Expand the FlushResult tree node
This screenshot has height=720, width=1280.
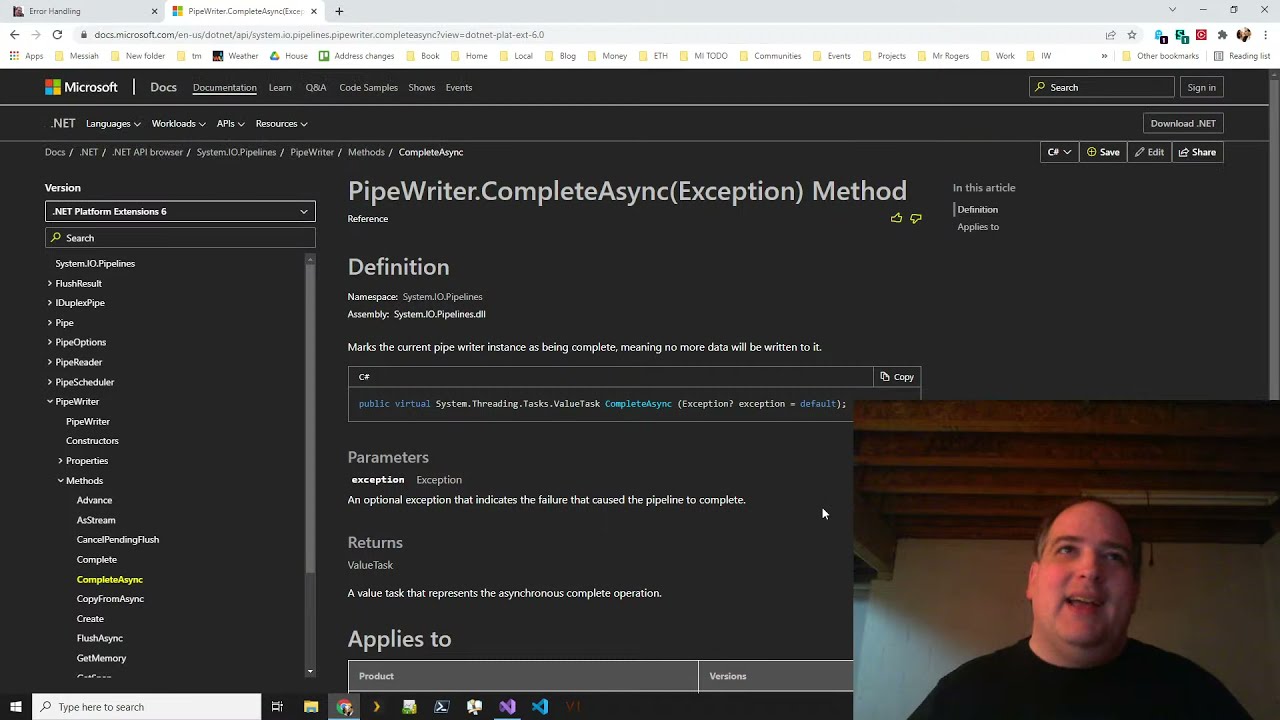click(x=49, y=283)
